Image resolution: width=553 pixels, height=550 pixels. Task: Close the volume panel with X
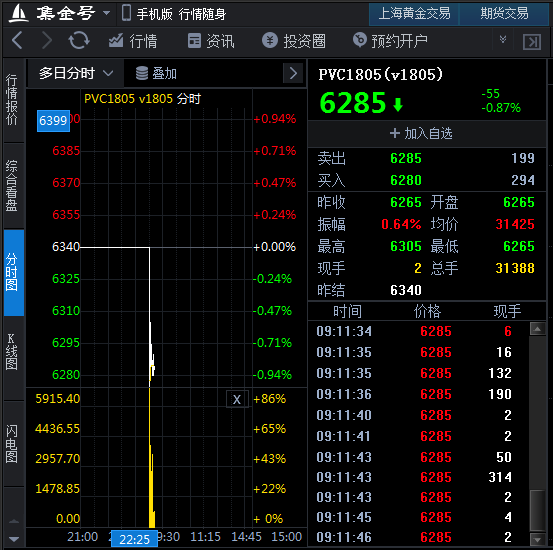click(x=237, y=399)
